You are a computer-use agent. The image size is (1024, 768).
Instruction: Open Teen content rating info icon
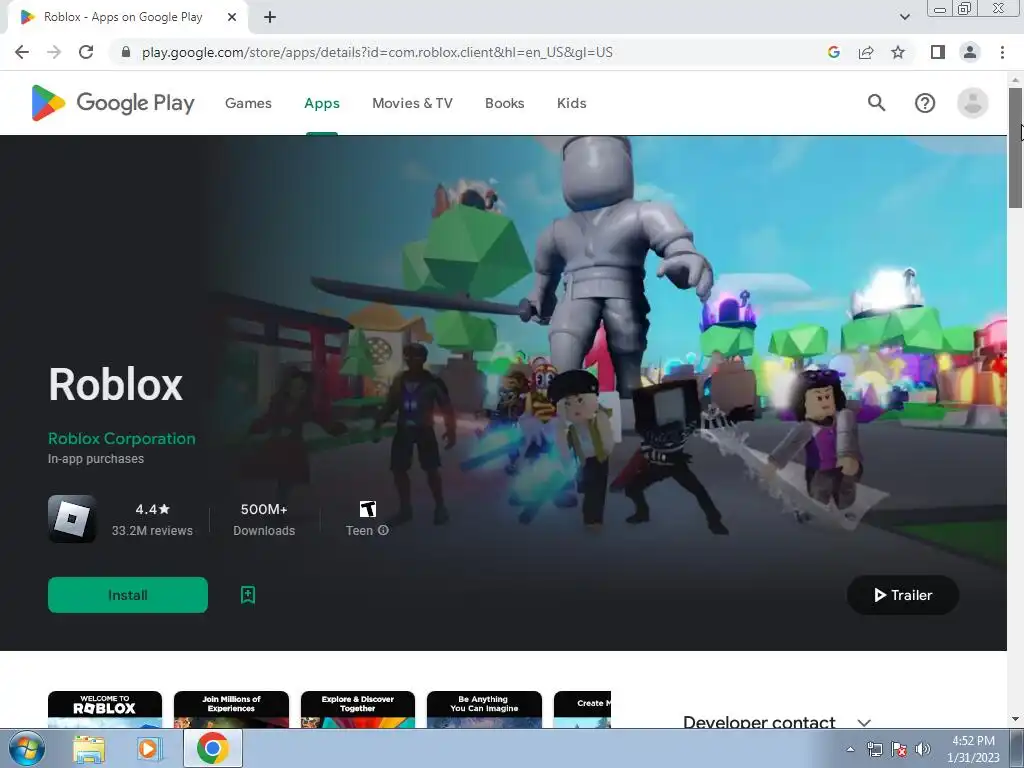[383, 530]
